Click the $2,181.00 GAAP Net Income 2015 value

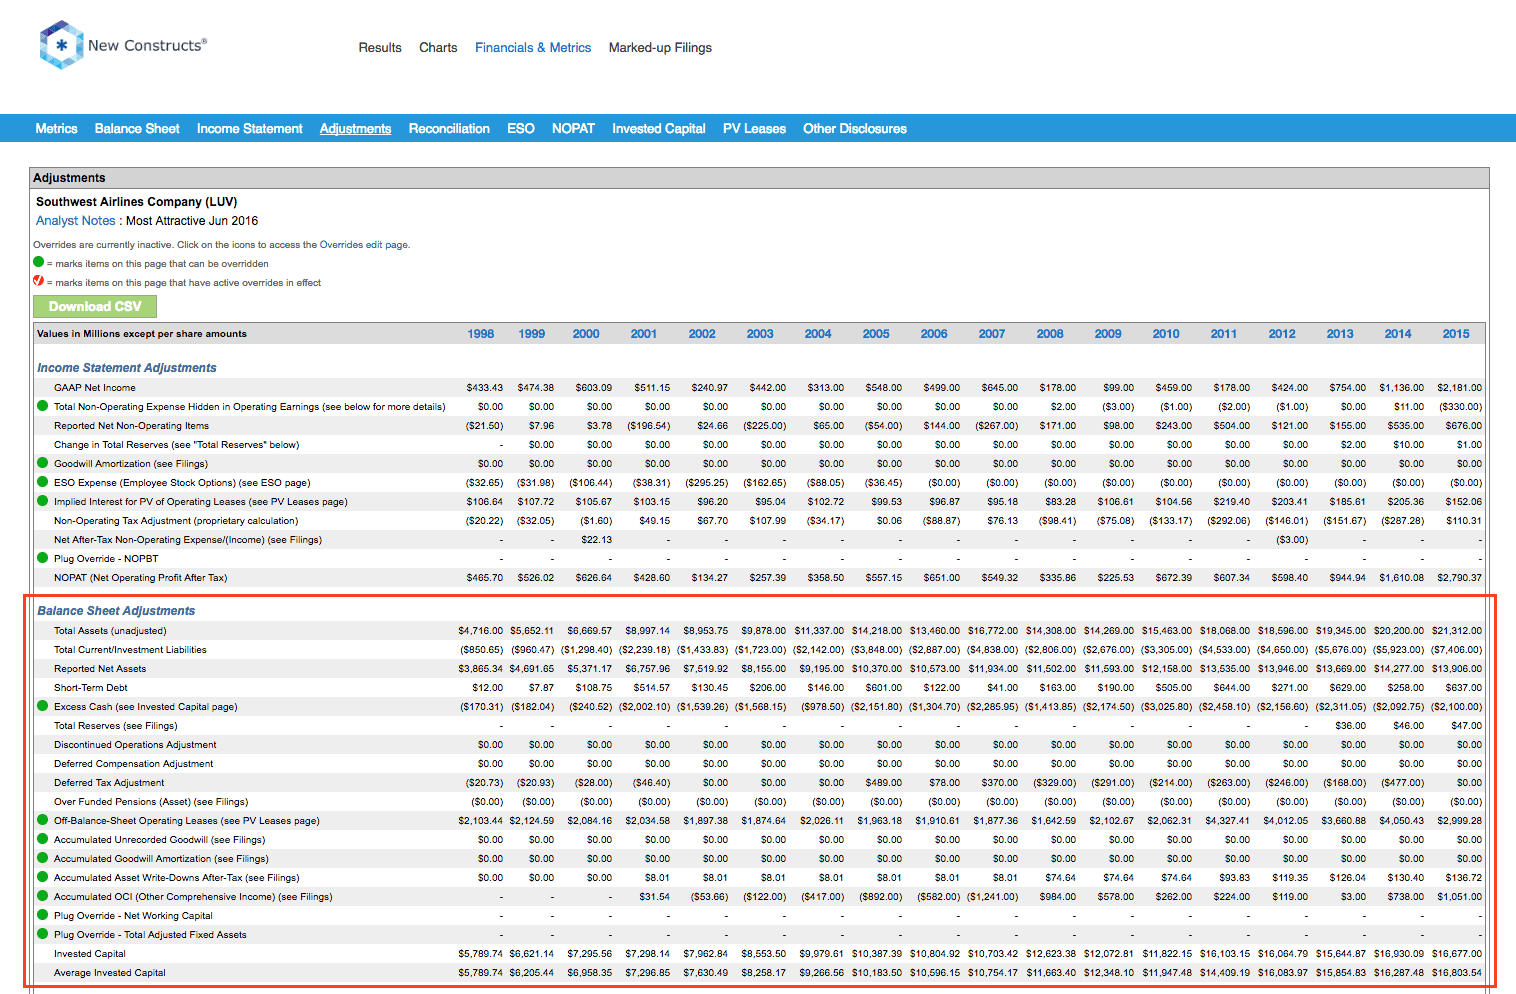[x=1459, y=388]
